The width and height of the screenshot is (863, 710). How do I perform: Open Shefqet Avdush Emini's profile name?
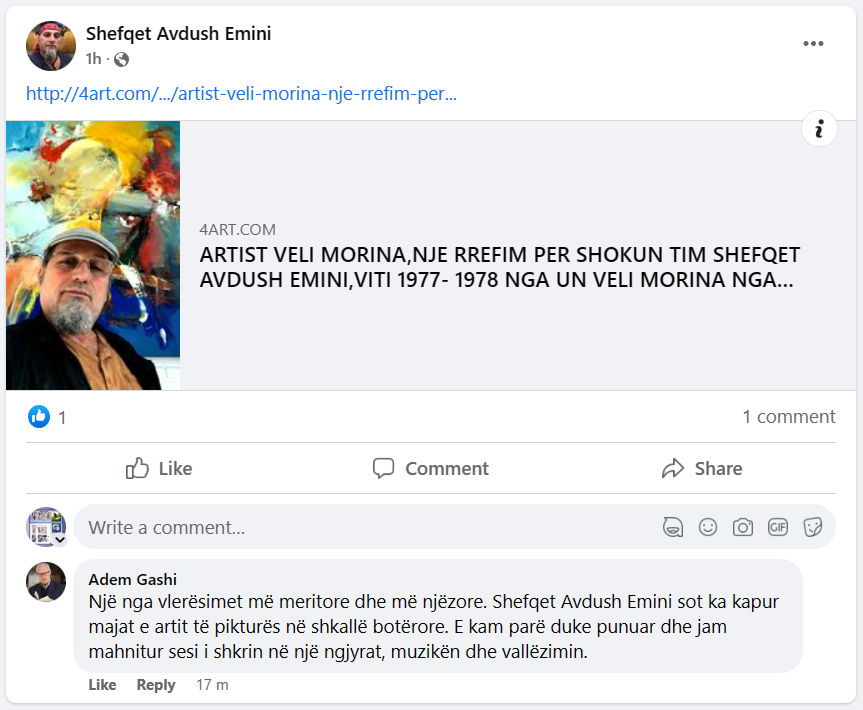(178, 34)
